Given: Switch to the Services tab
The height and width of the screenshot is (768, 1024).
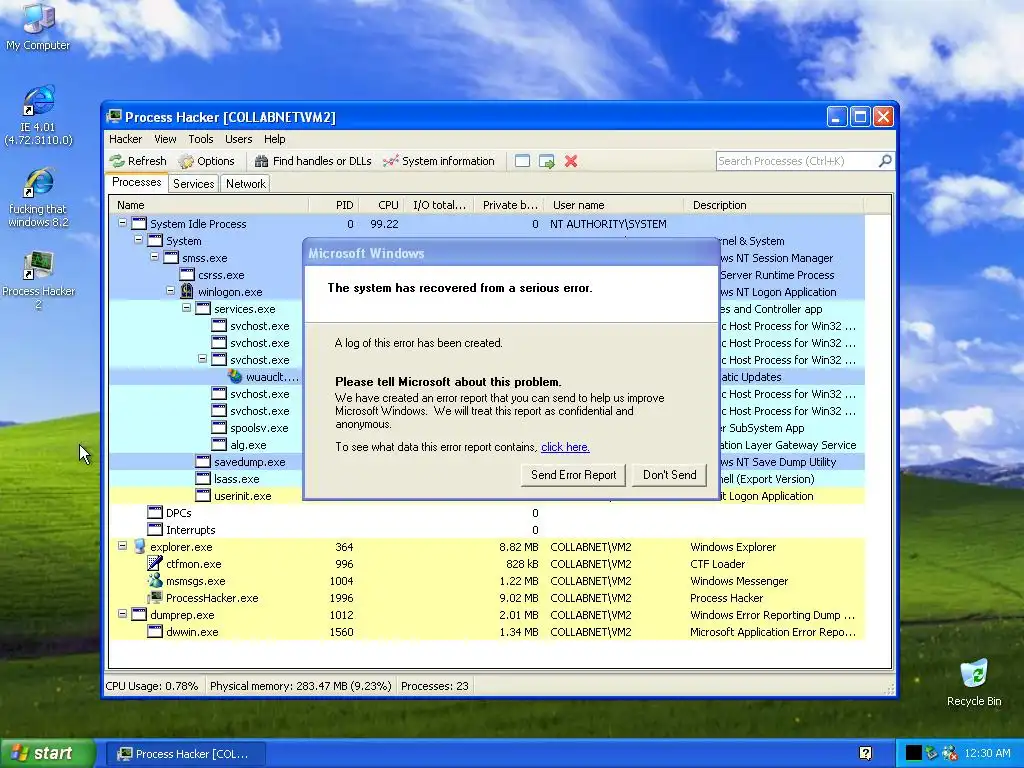Looking at the screenshot, I should (x=193, y=184).
